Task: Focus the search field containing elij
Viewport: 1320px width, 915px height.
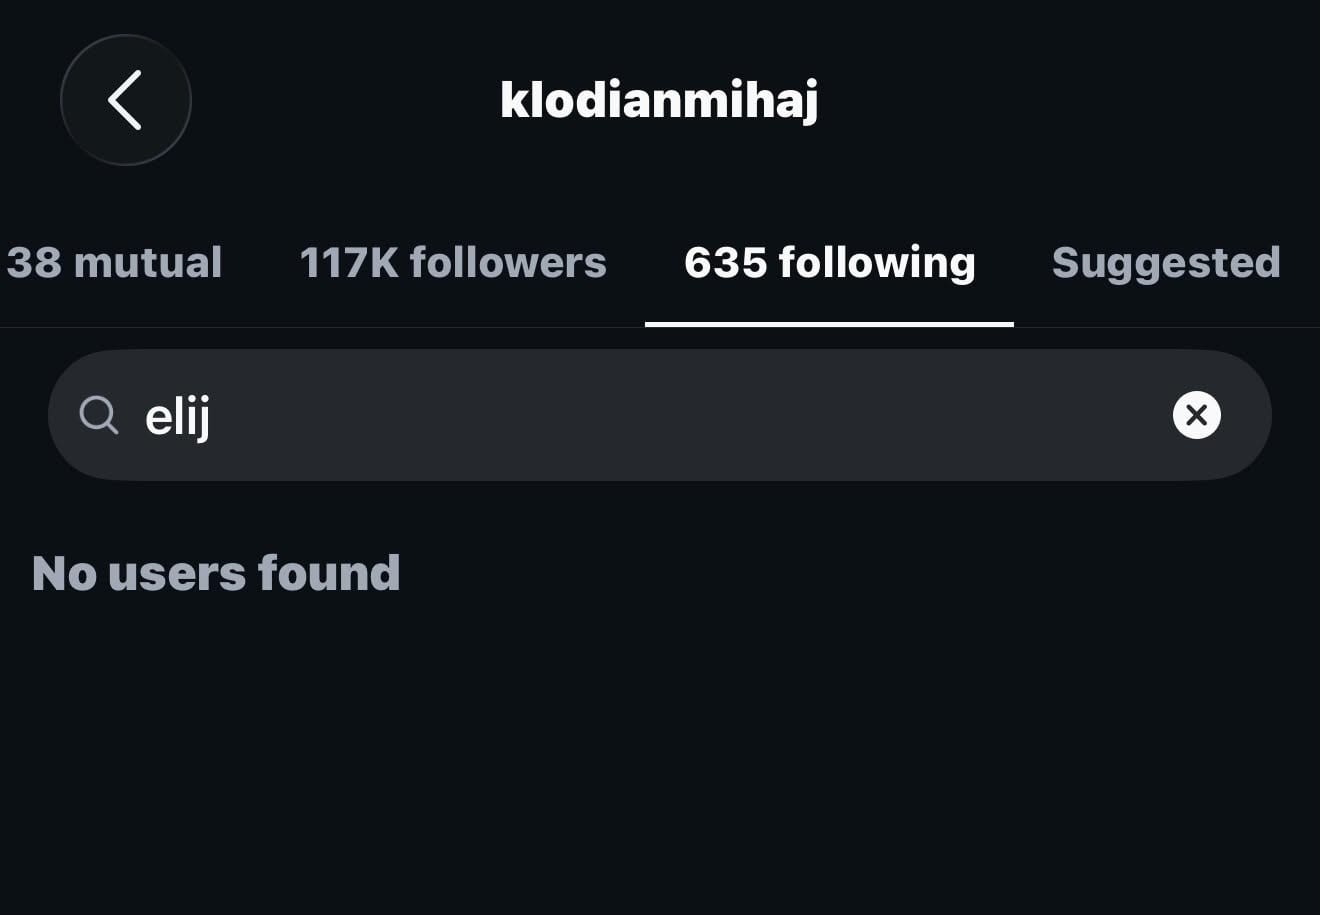Action: pyautogui.click(x=660, y=415)
